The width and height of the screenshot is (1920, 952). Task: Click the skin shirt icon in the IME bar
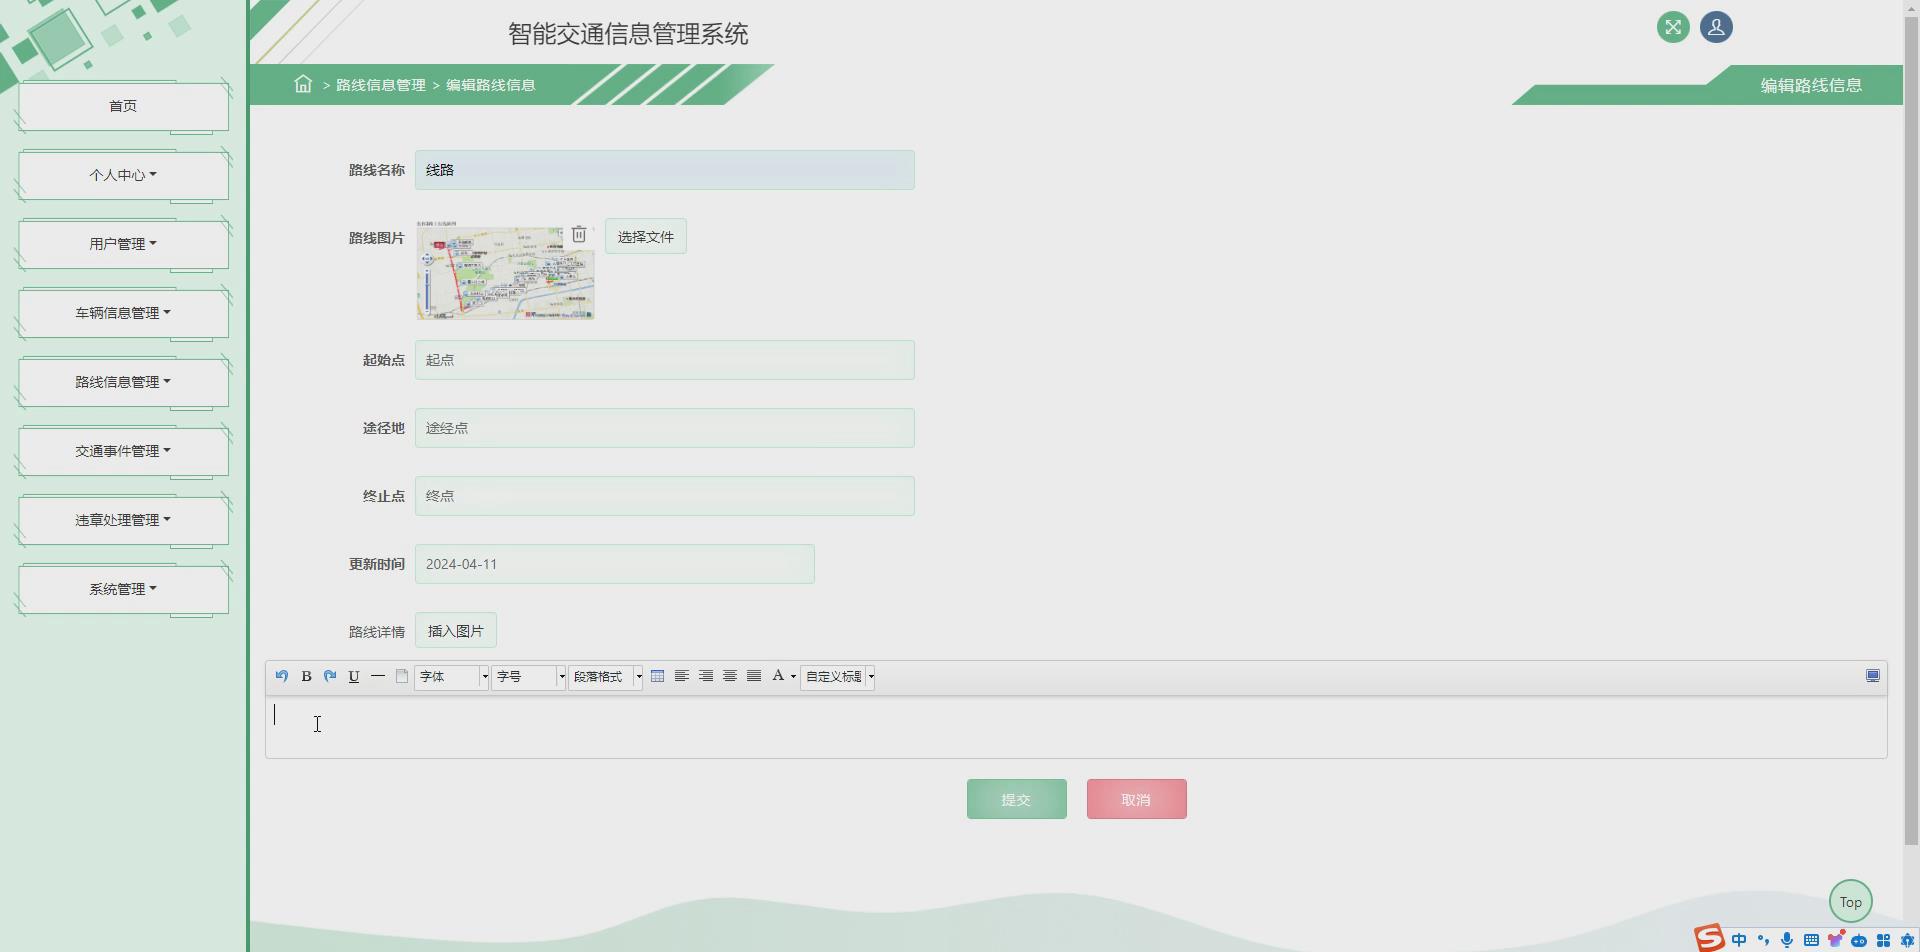tap(1835, 940)
